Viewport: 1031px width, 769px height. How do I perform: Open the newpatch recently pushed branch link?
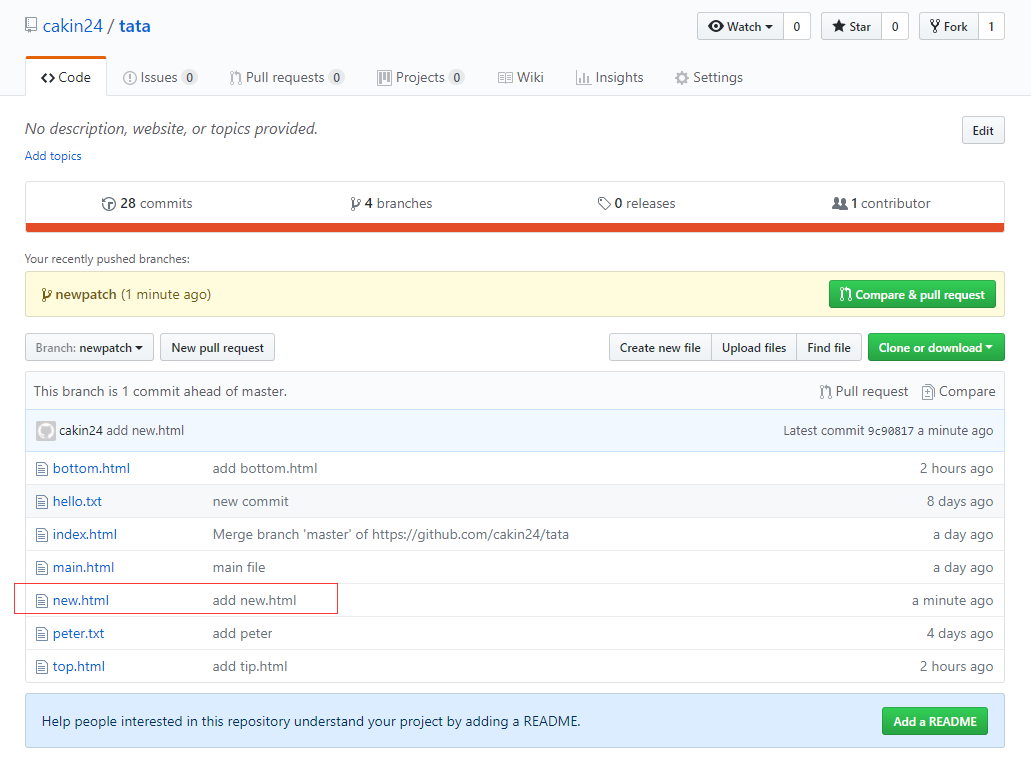pos(85,294)
